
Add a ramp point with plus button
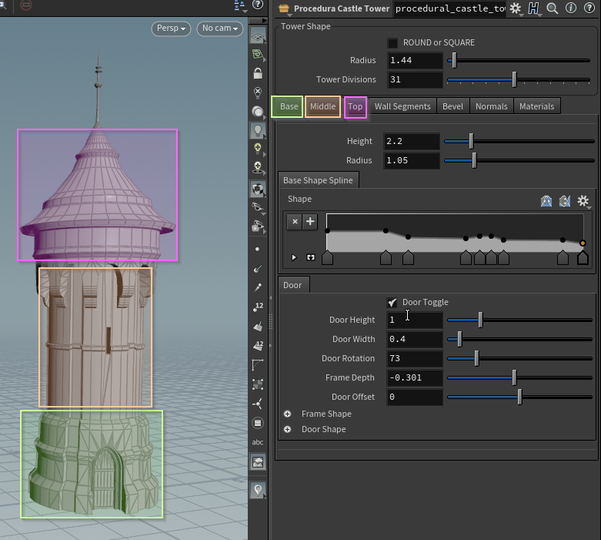tap(310, 222)
